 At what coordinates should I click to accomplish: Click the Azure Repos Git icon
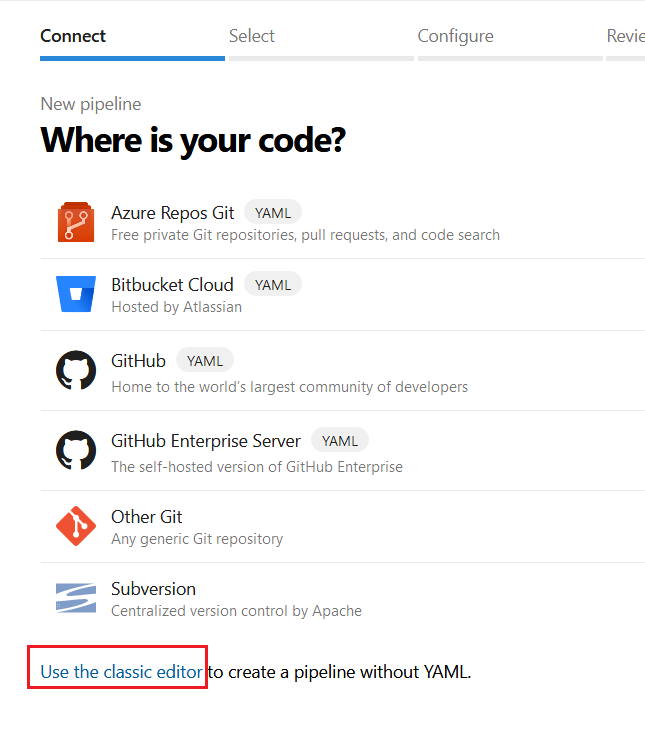76,222
